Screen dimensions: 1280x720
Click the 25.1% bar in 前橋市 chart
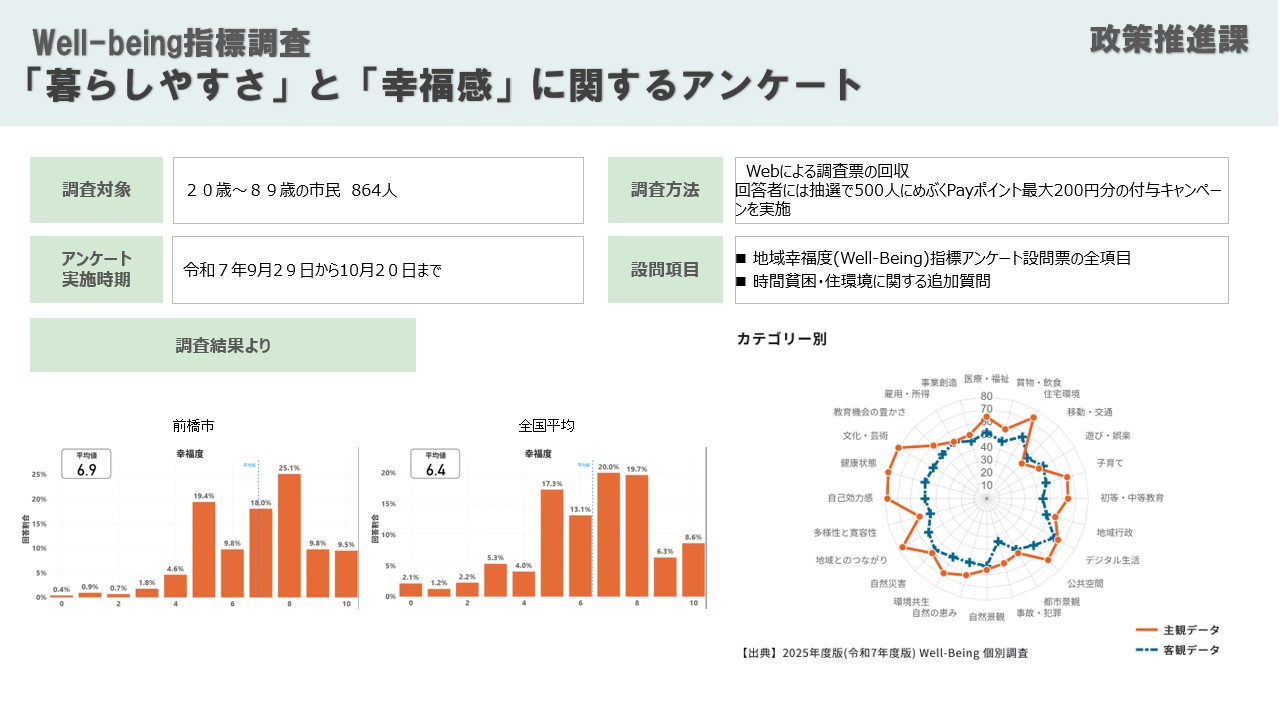pos(289,535)
